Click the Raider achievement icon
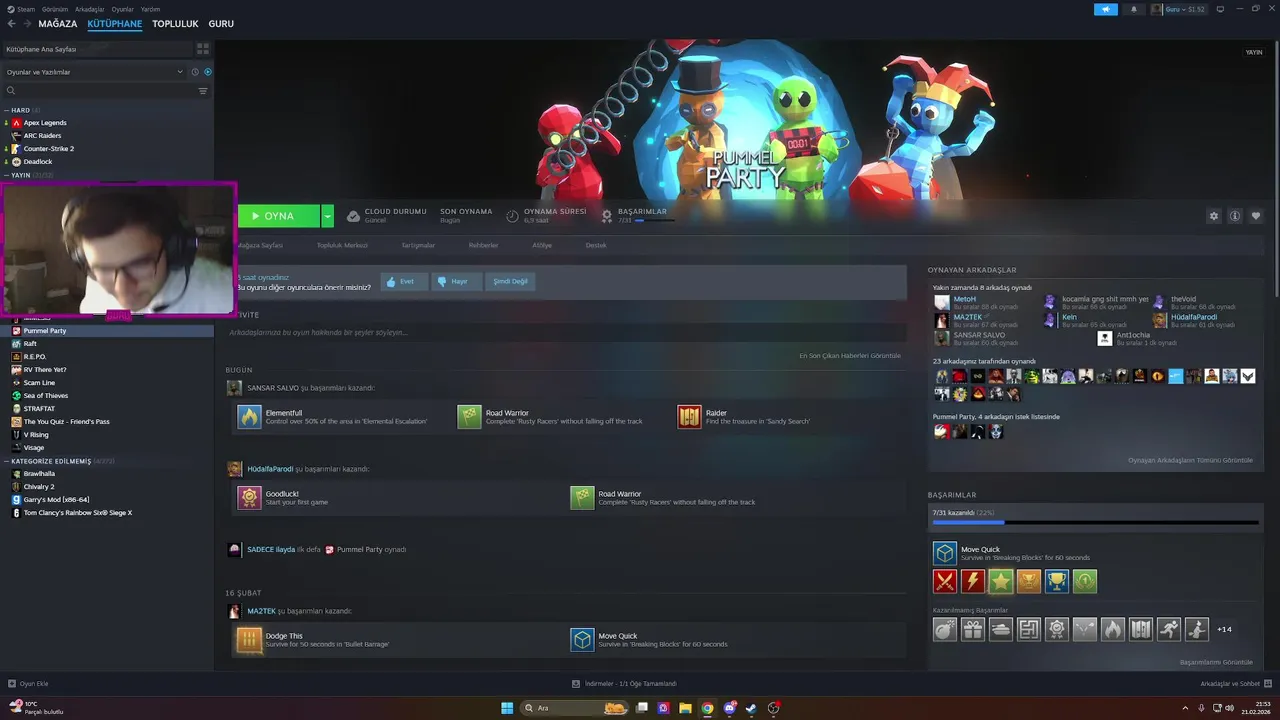The image size is (1280, 720). tap(689, 417)
